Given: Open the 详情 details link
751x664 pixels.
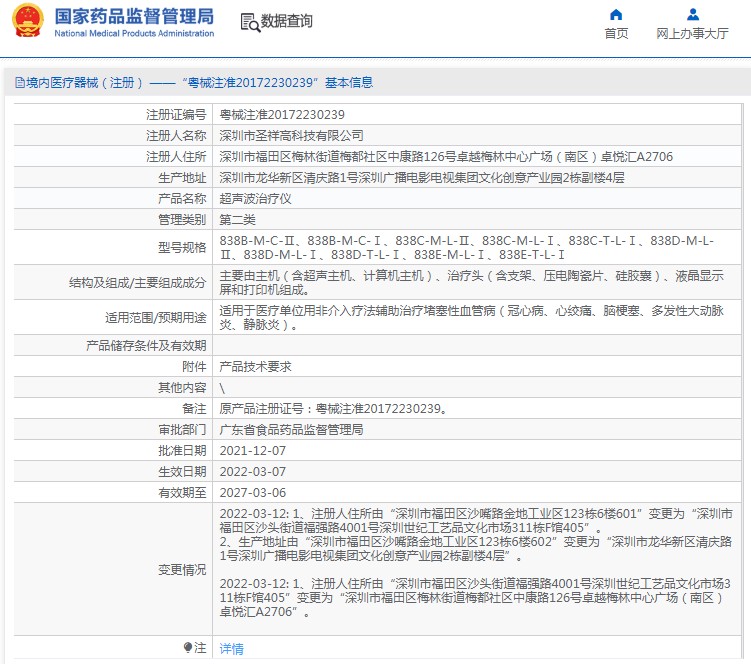Looking at the screenshot, I should tap(231, 649).
